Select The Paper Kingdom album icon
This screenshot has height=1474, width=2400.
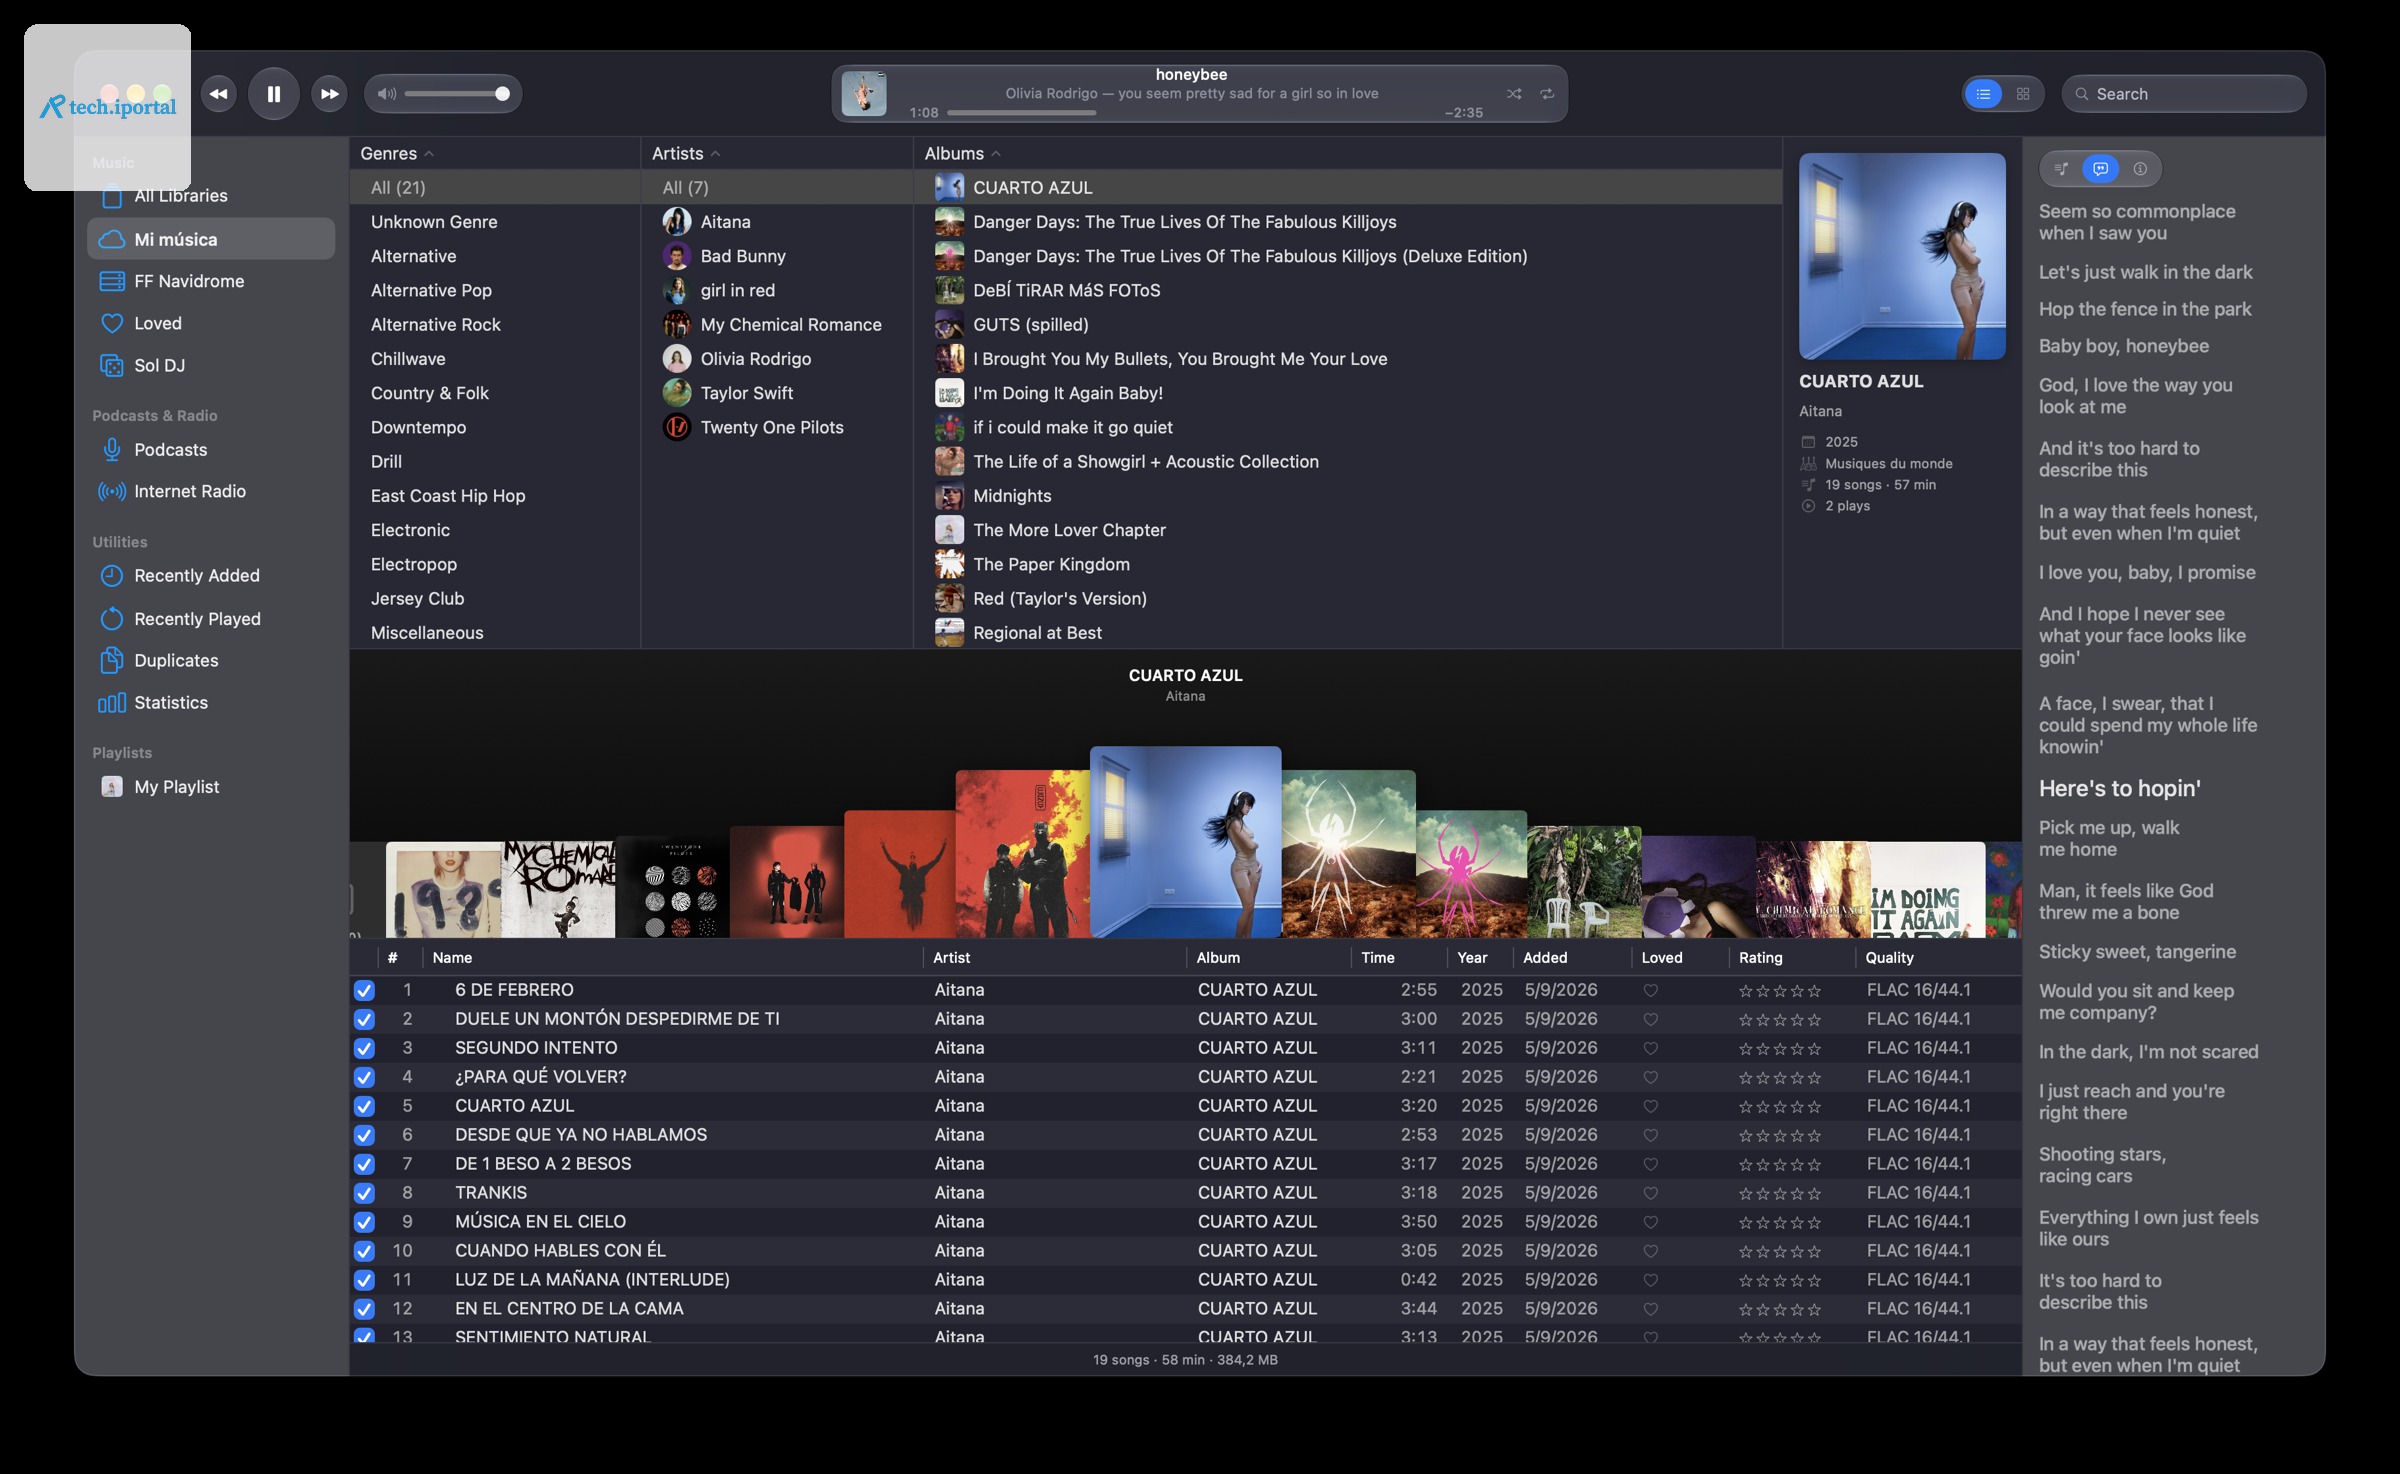(x=949, y=564)
